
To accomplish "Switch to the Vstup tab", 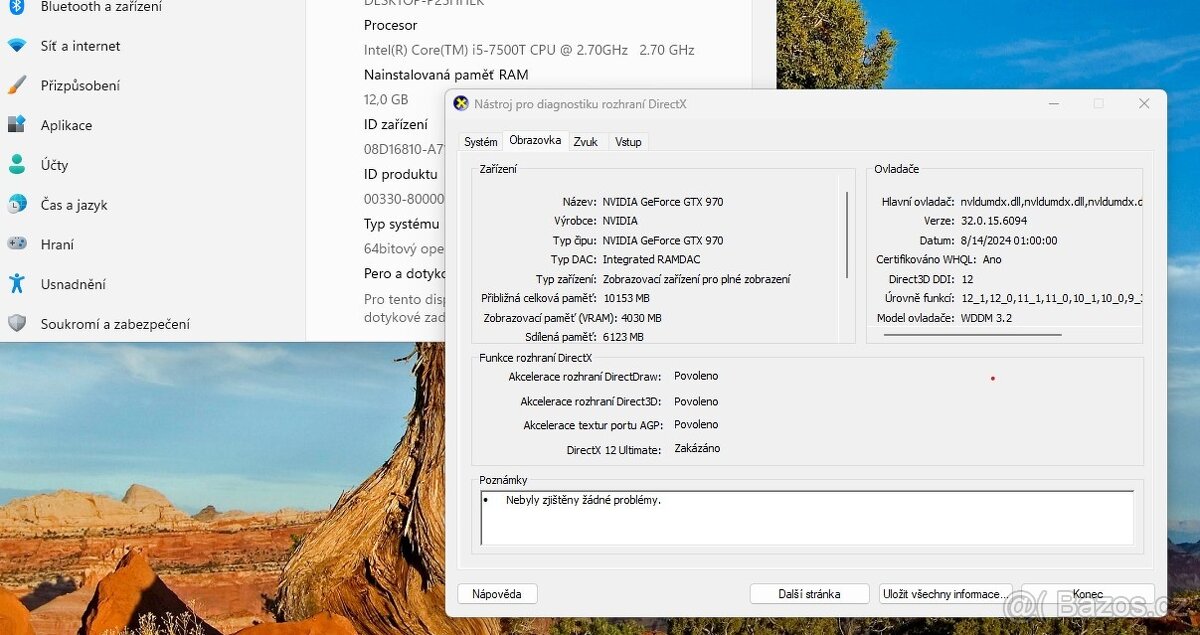I will pos(628,142).
